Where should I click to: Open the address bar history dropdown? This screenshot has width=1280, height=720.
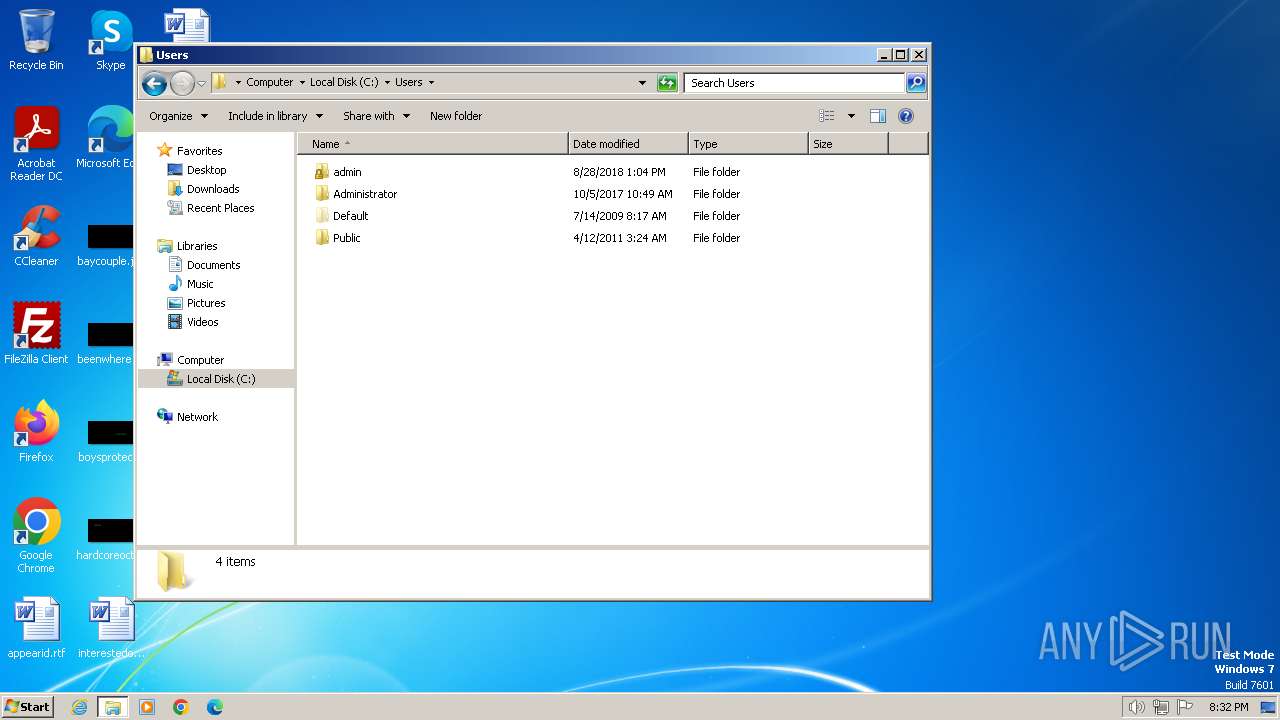642,83
